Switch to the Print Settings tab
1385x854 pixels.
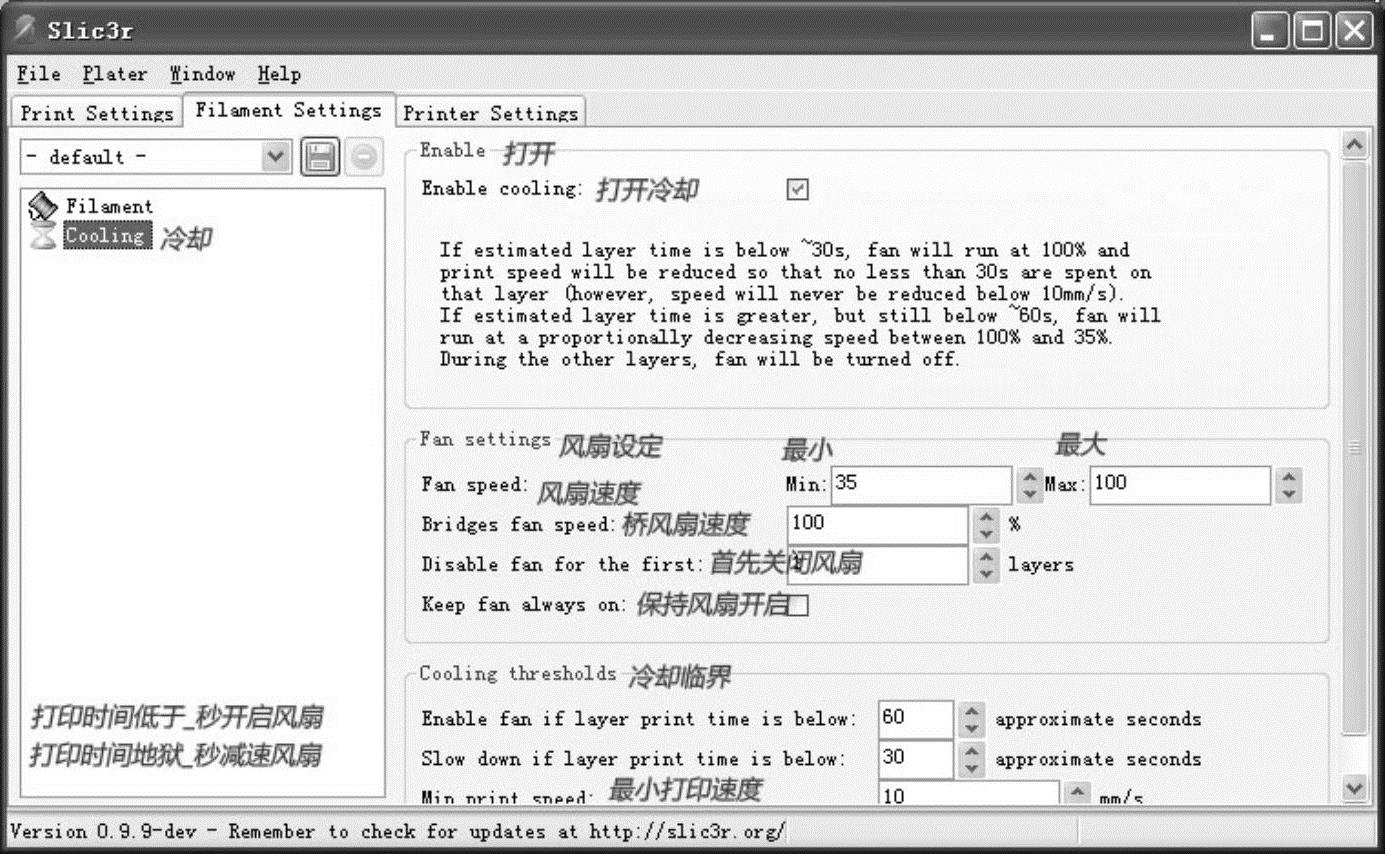pyautogui.click(x=97, y=113)
